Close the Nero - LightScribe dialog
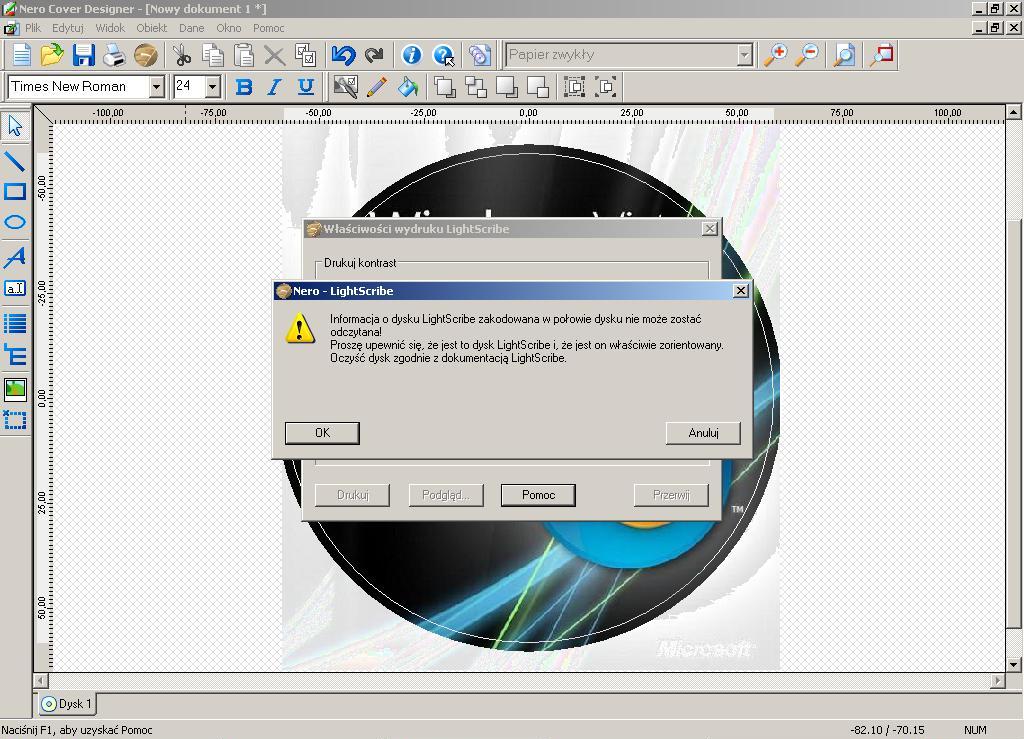 click(x=741, y=291)
